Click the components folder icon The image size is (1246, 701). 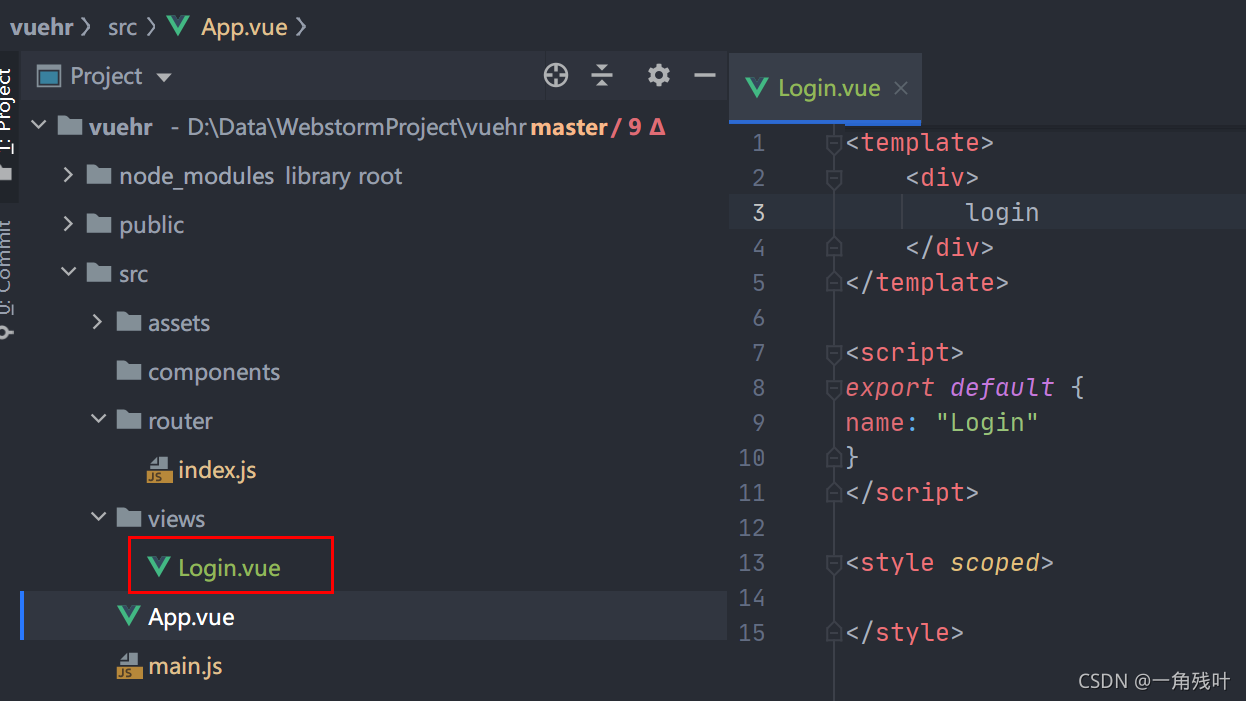[x=129, y=371]
